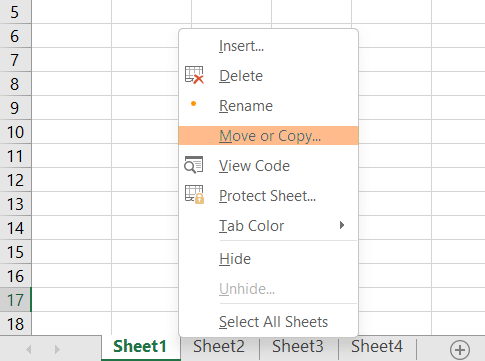Hide the sheet via Hide option

click(x=268, y=259)
